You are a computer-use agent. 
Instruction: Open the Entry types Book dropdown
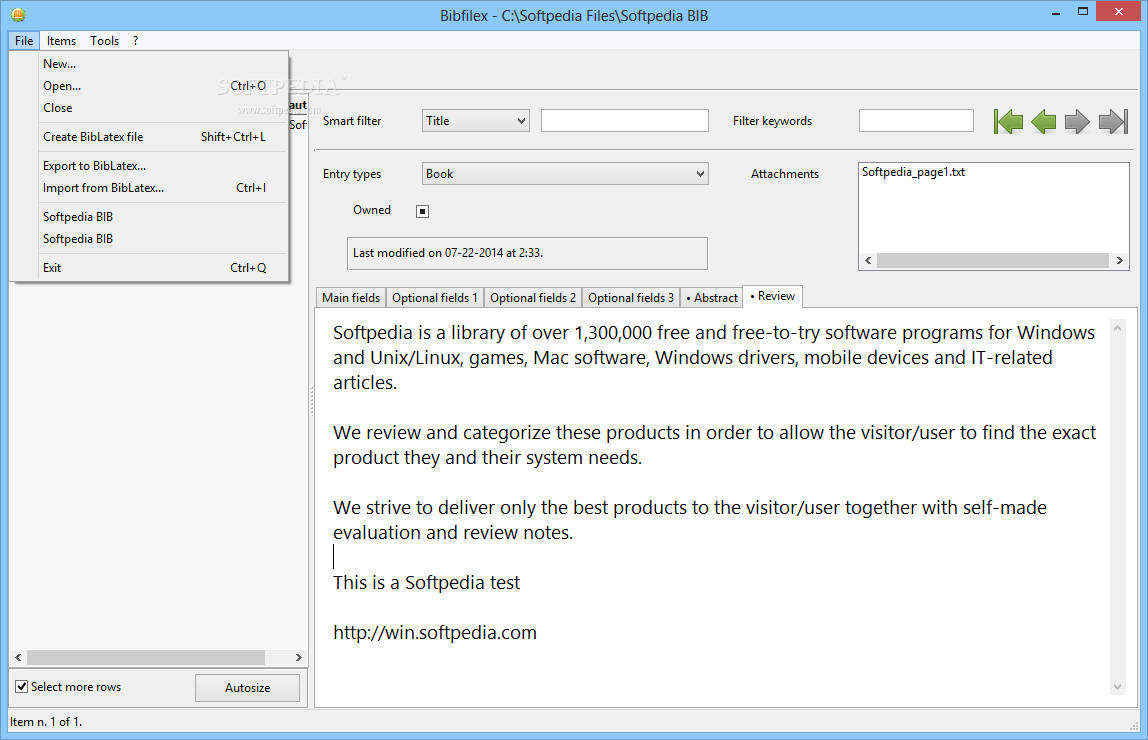pos(565,173)
